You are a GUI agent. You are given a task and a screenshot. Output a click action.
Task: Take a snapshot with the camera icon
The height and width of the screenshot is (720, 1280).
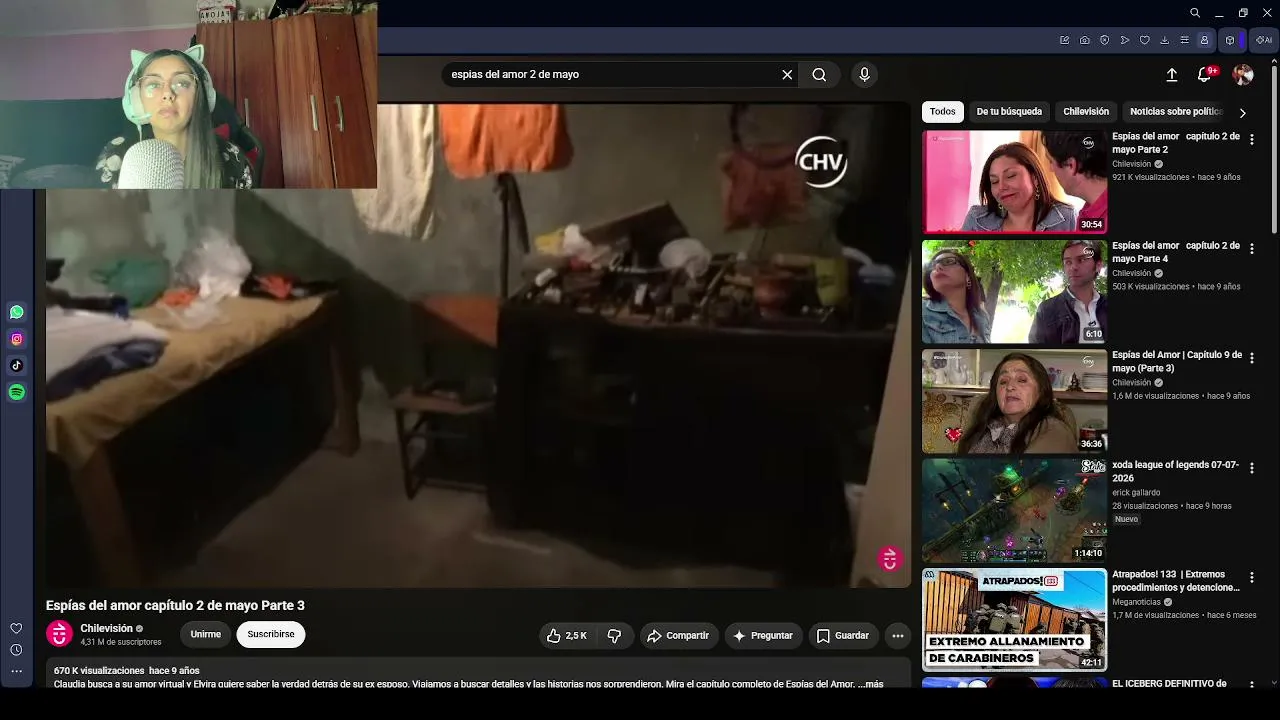click(x=1084, y=40)
